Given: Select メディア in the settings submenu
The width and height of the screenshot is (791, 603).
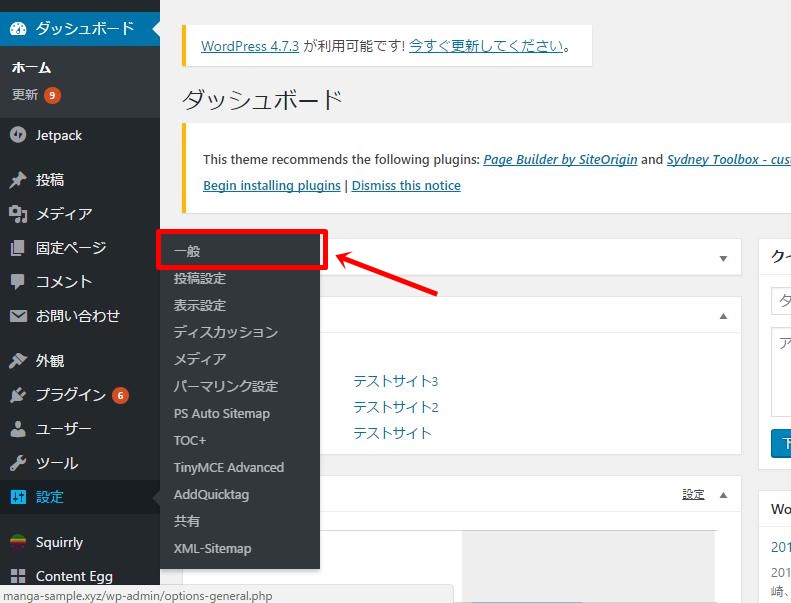Looking at the screenshot, I should click(x=240, y=359).
